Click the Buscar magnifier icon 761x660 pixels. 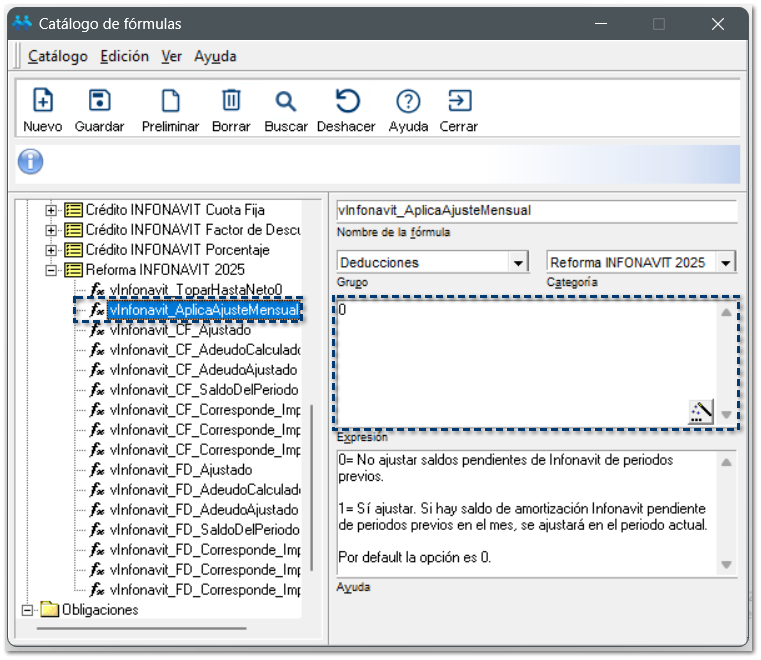[x=286, y=101]
